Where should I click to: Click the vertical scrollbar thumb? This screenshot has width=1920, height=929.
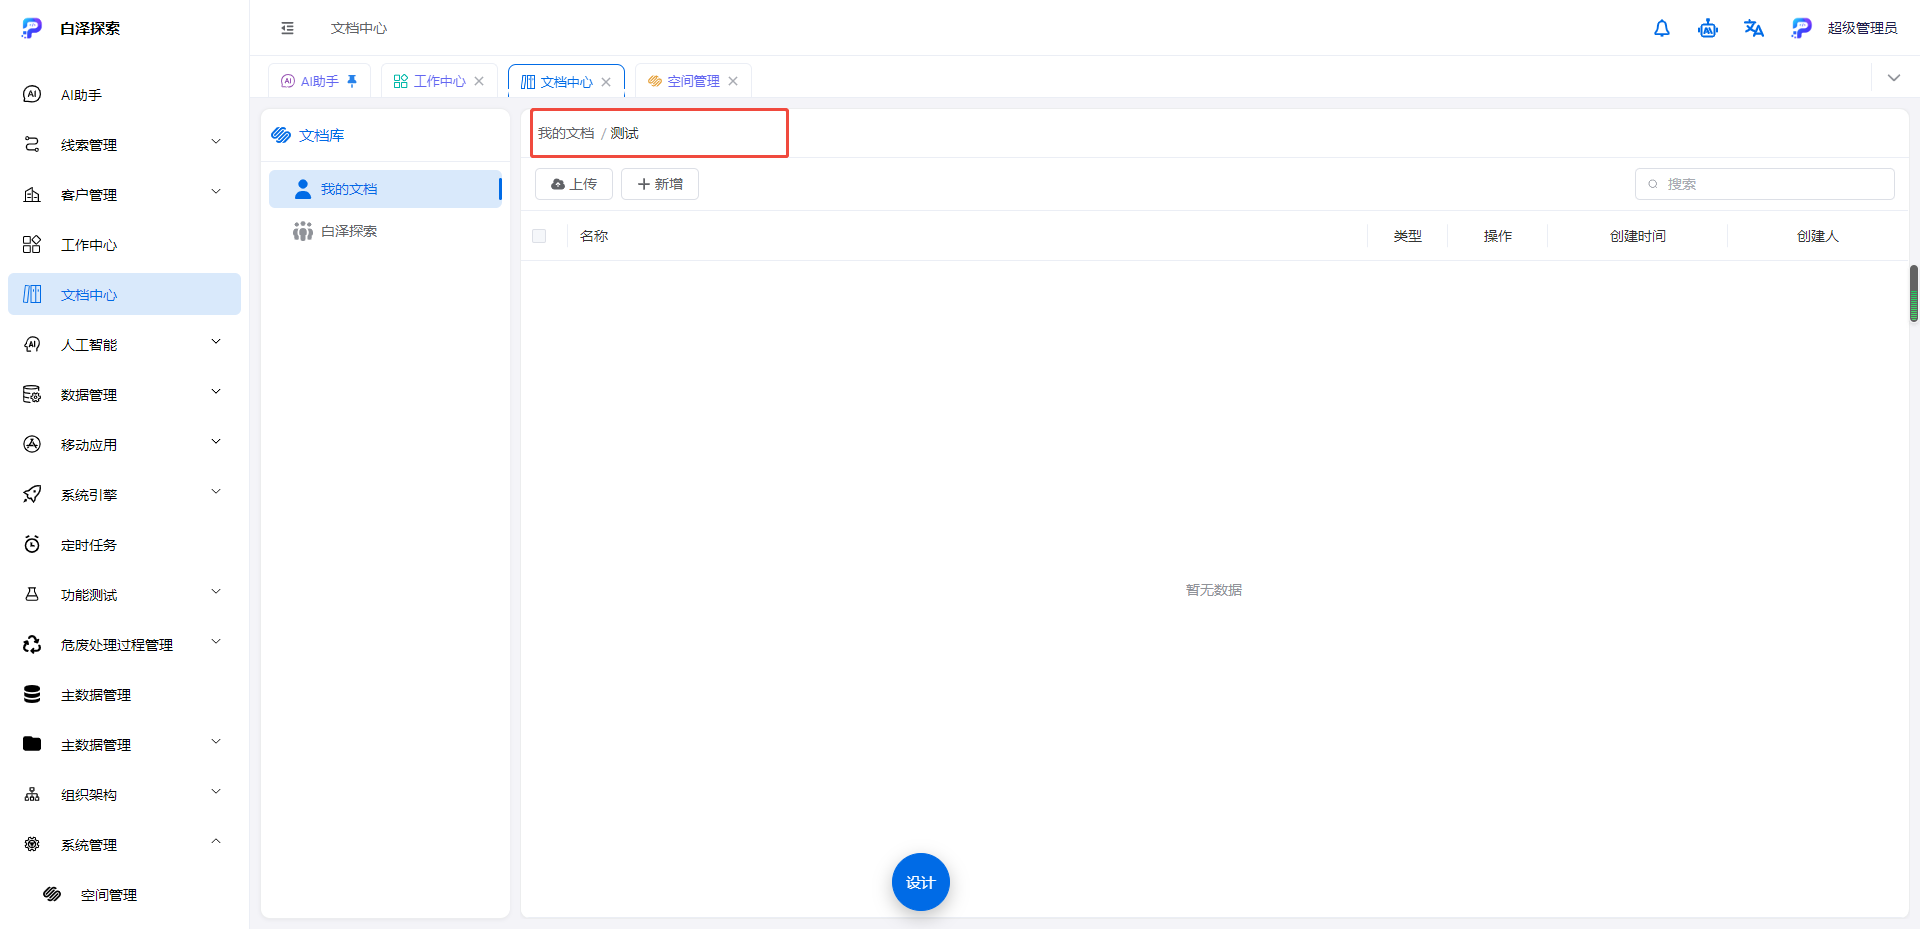coord(1914,293)
